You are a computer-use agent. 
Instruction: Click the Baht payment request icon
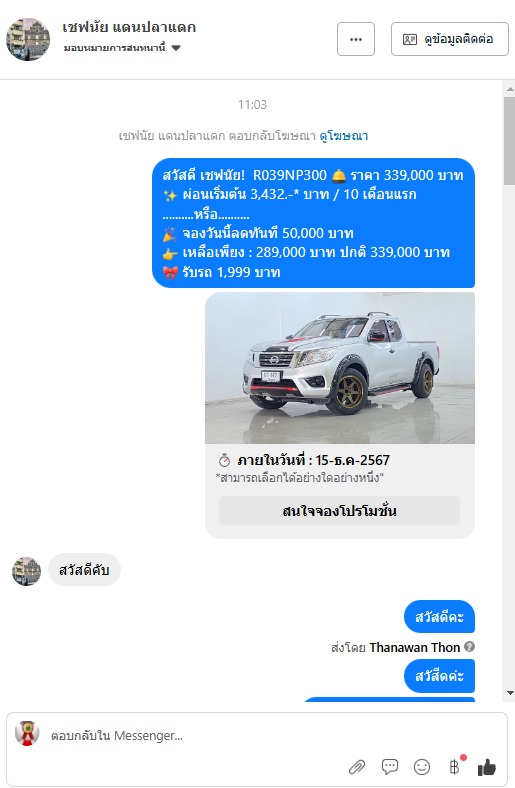456,766
